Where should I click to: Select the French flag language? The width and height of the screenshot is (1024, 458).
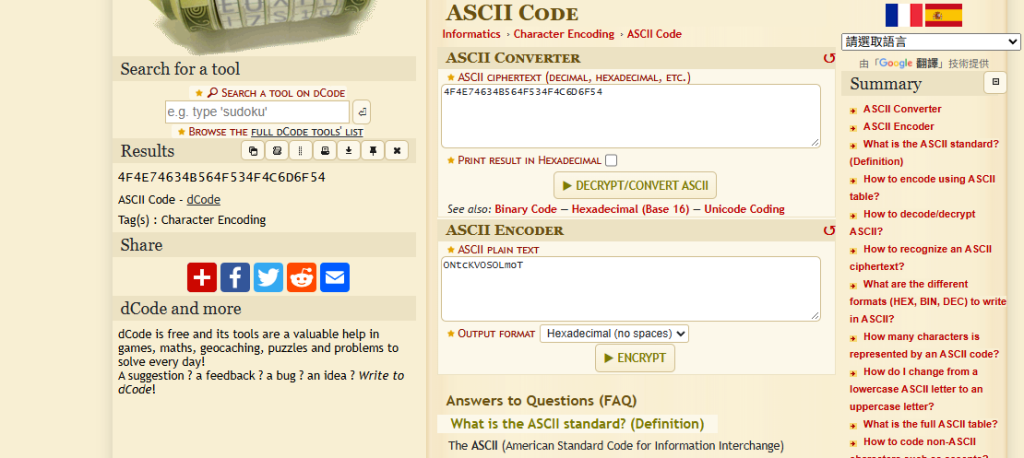click(x=903, y=15)
